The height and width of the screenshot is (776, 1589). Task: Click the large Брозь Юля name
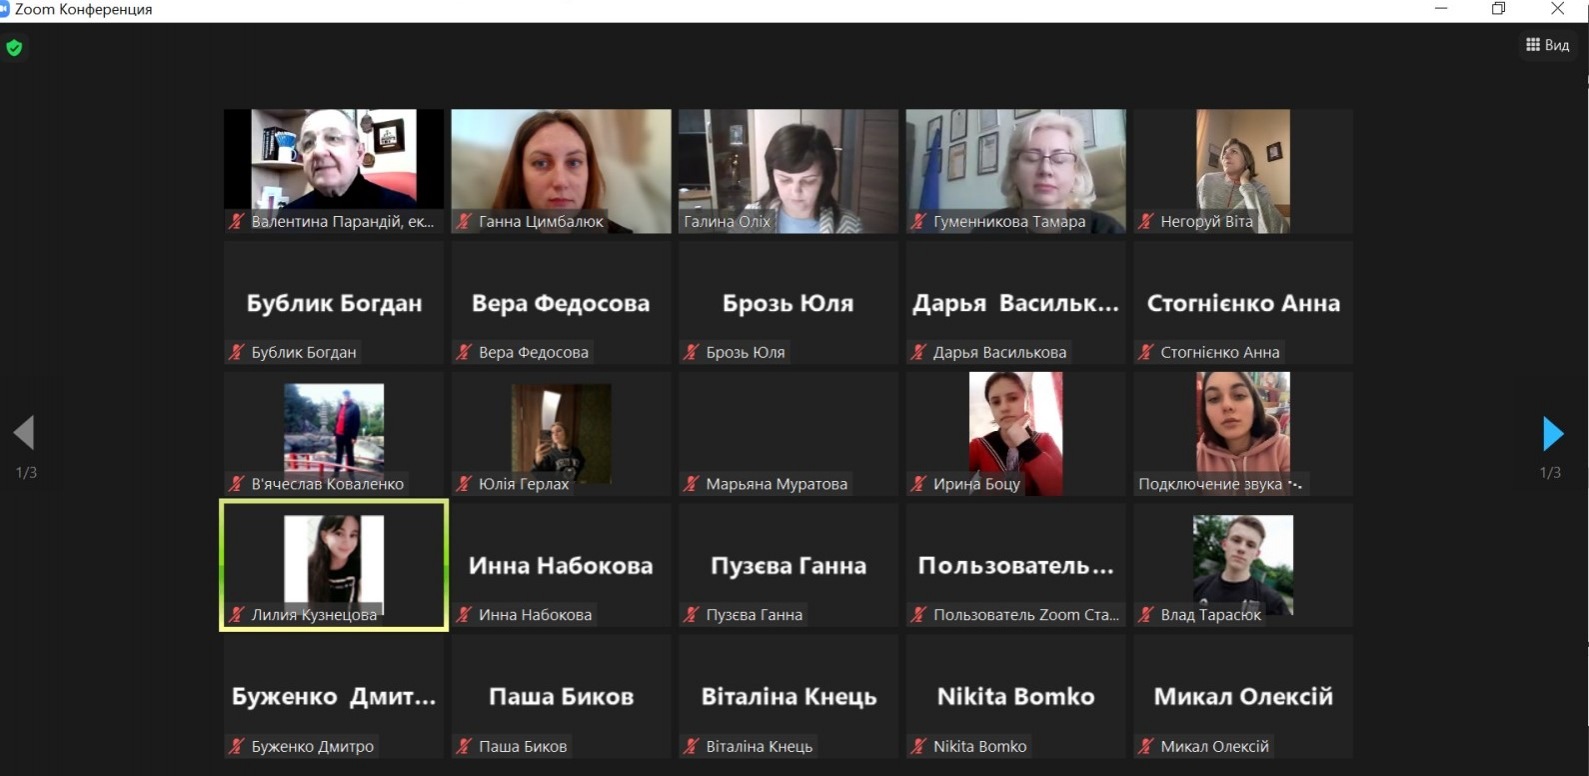pos(788,303)
